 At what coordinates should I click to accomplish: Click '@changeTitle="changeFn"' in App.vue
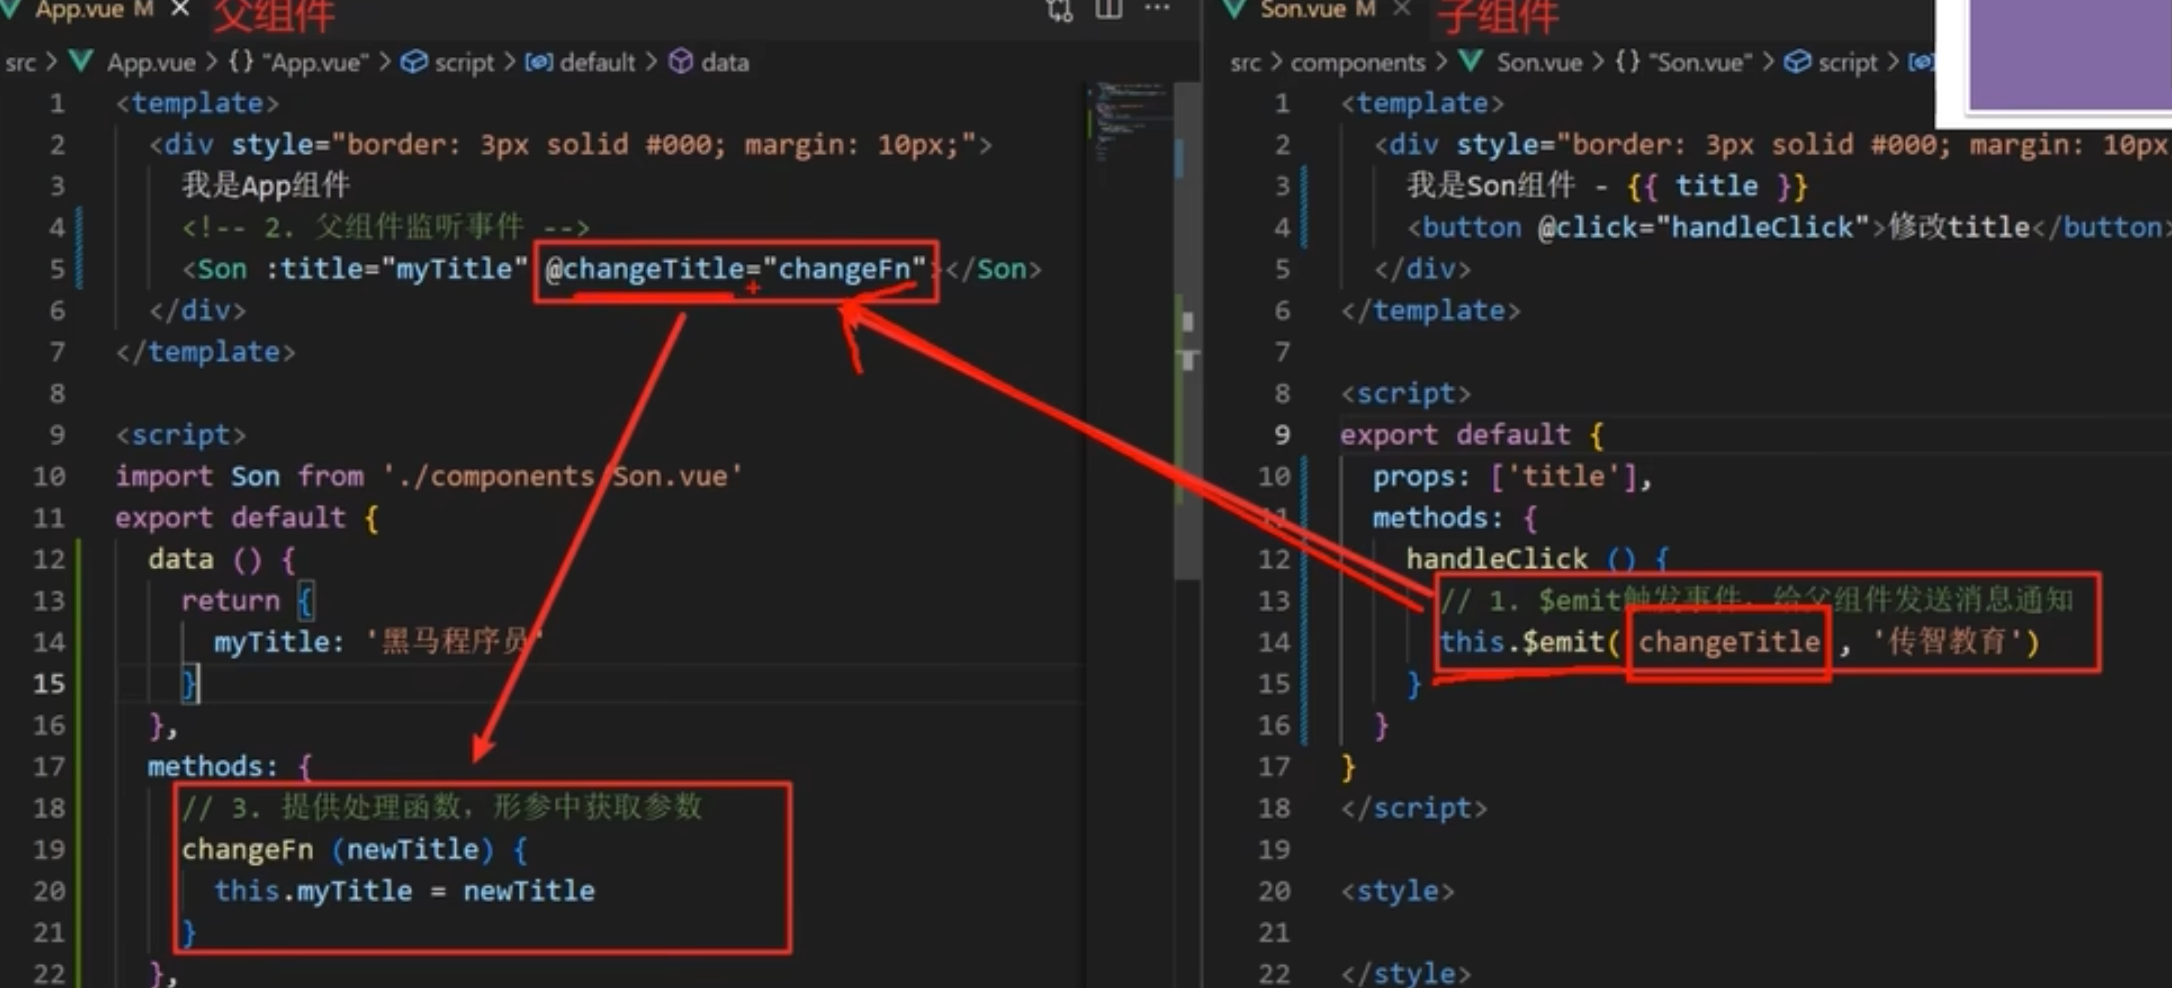pos(736,269)
